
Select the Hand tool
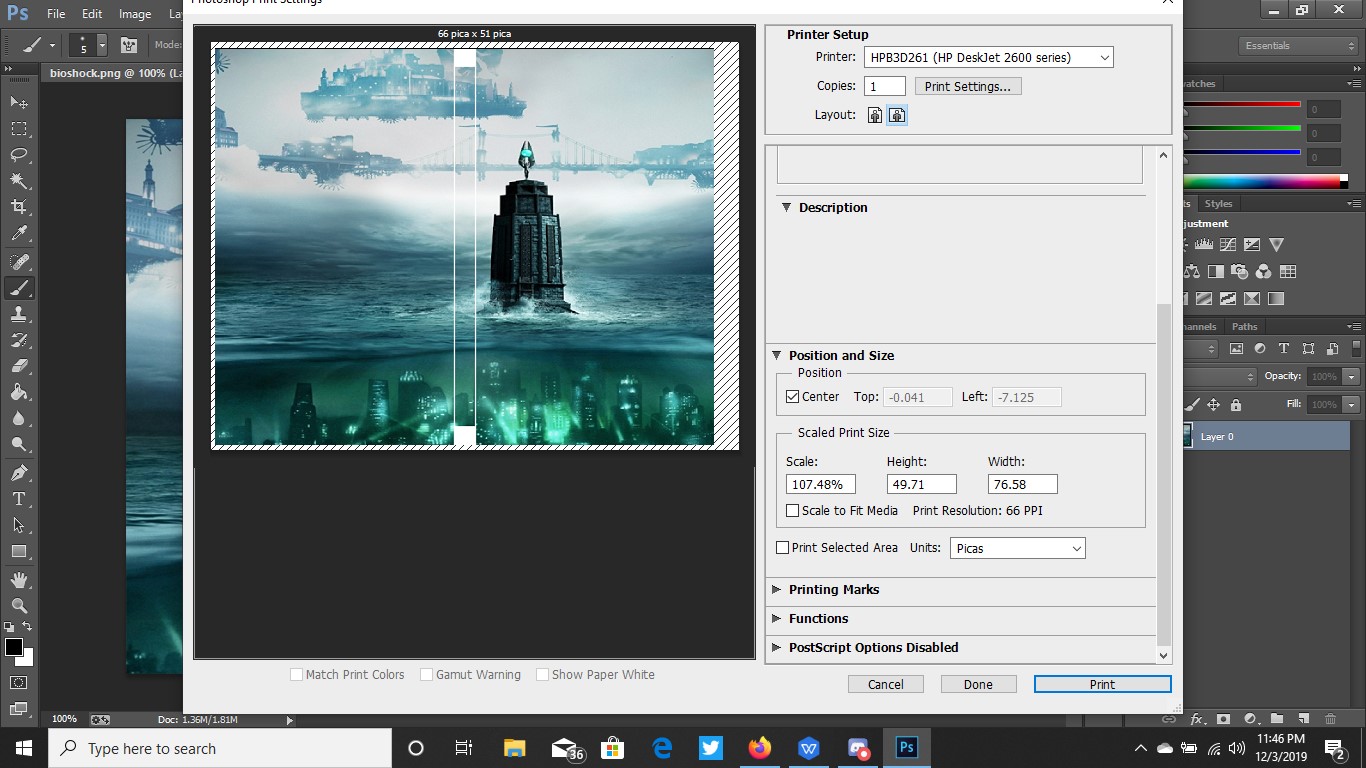[x=19, y=580]
